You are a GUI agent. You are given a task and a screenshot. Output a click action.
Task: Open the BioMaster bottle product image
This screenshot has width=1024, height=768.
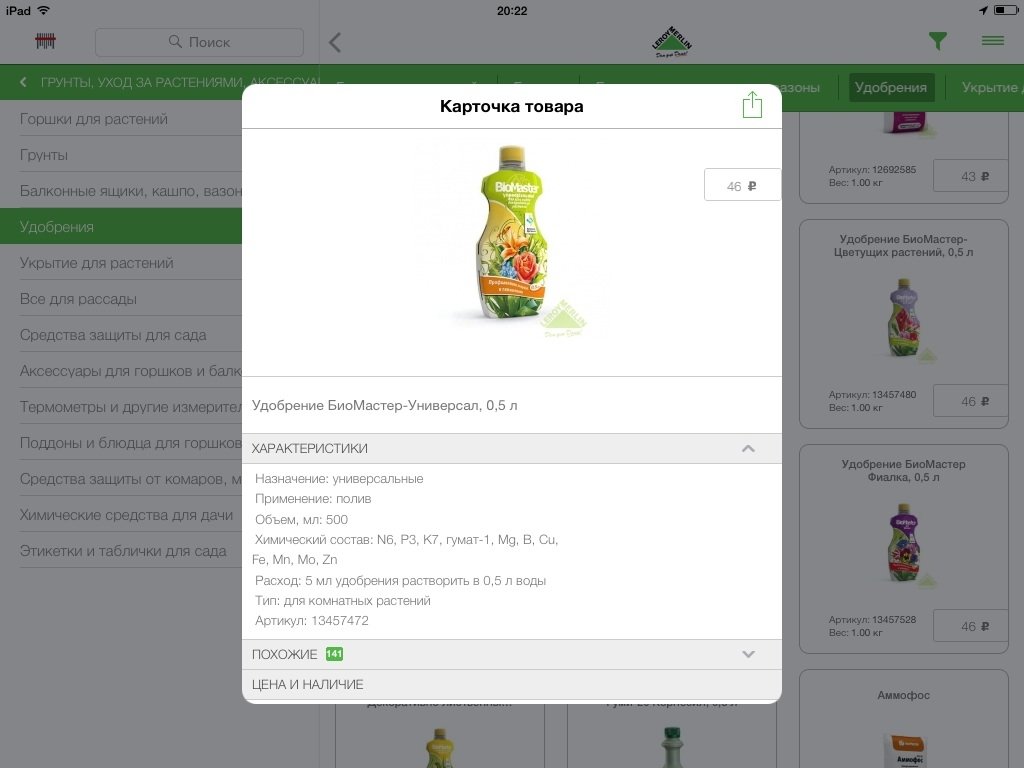point(511,234)
